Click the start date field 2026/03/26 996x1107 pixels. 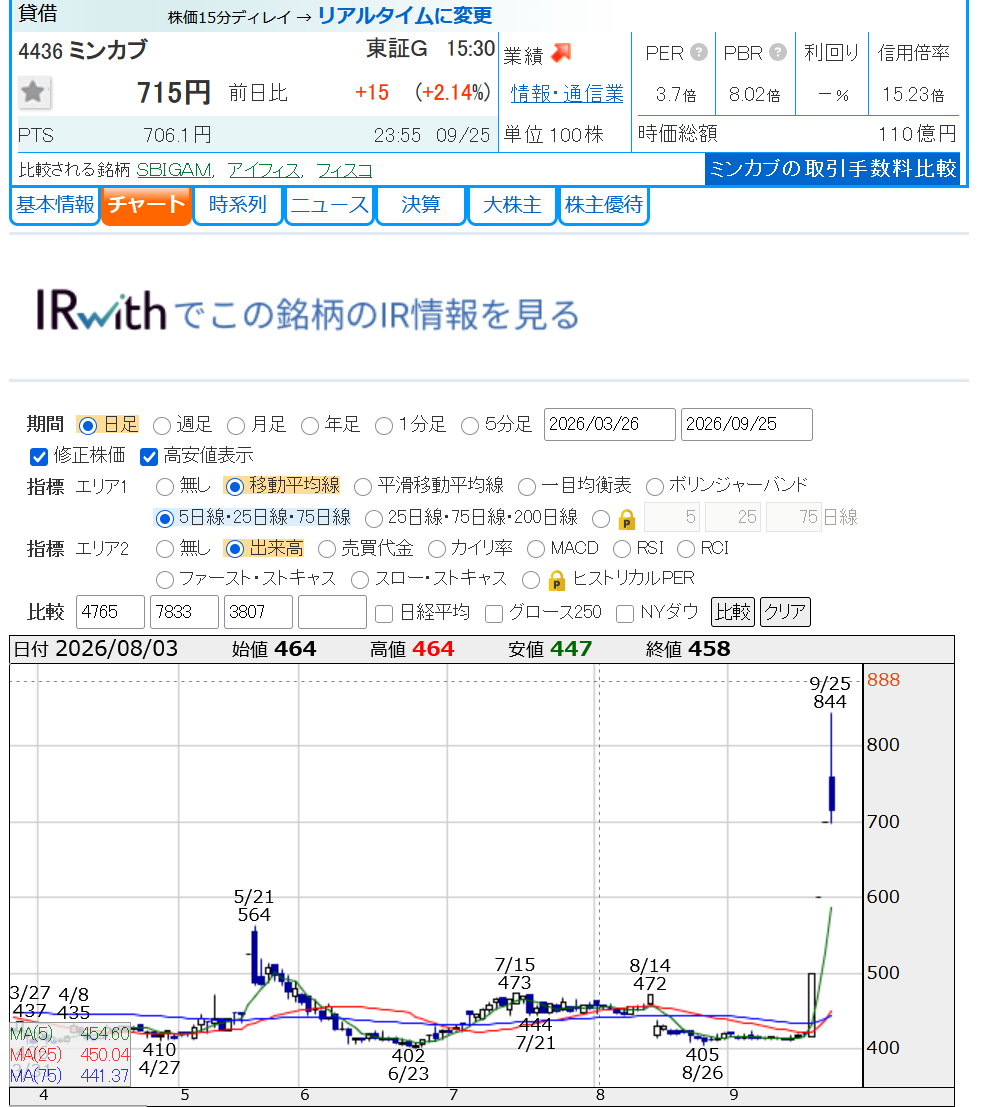pos(610,424)
